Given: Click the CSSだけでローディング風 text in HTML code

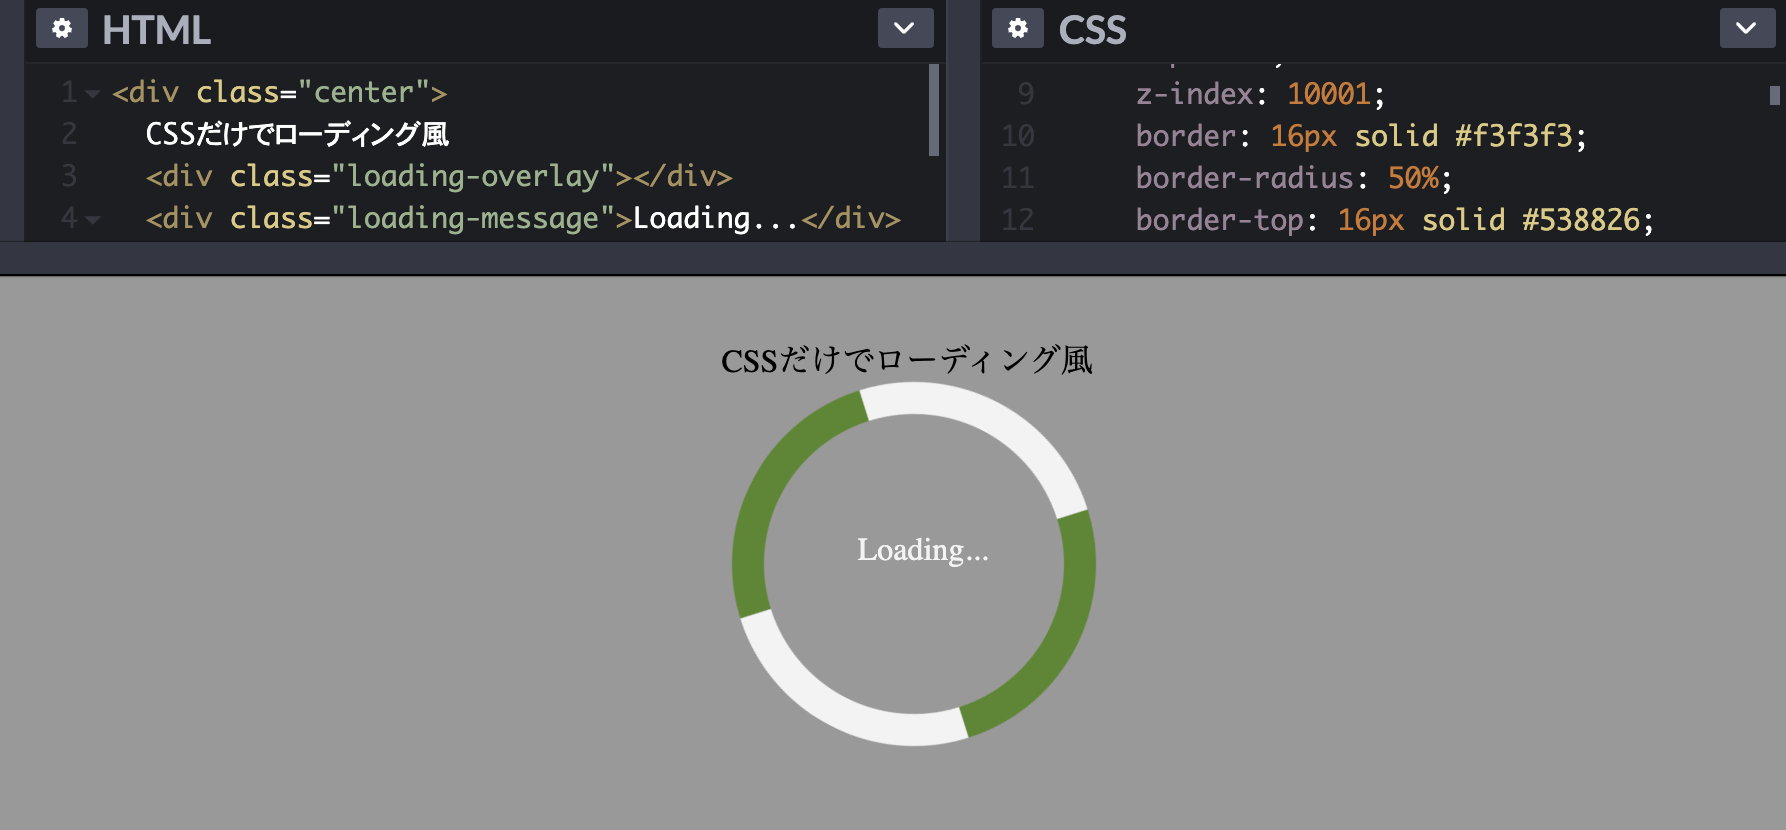Looking at the screenshot, I should click(297, 134).
